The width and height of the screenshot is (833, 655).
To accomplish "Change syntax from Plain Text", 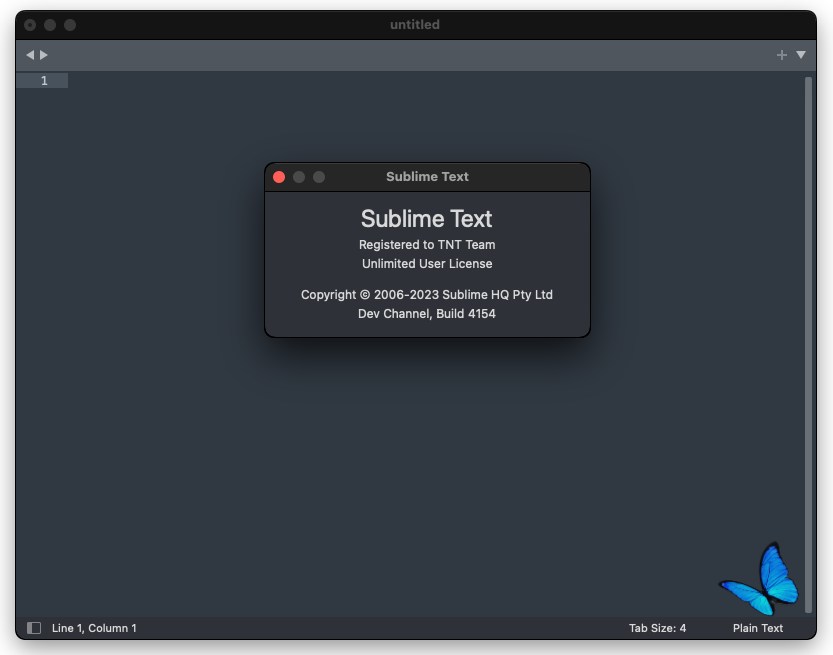I will 758,628.
